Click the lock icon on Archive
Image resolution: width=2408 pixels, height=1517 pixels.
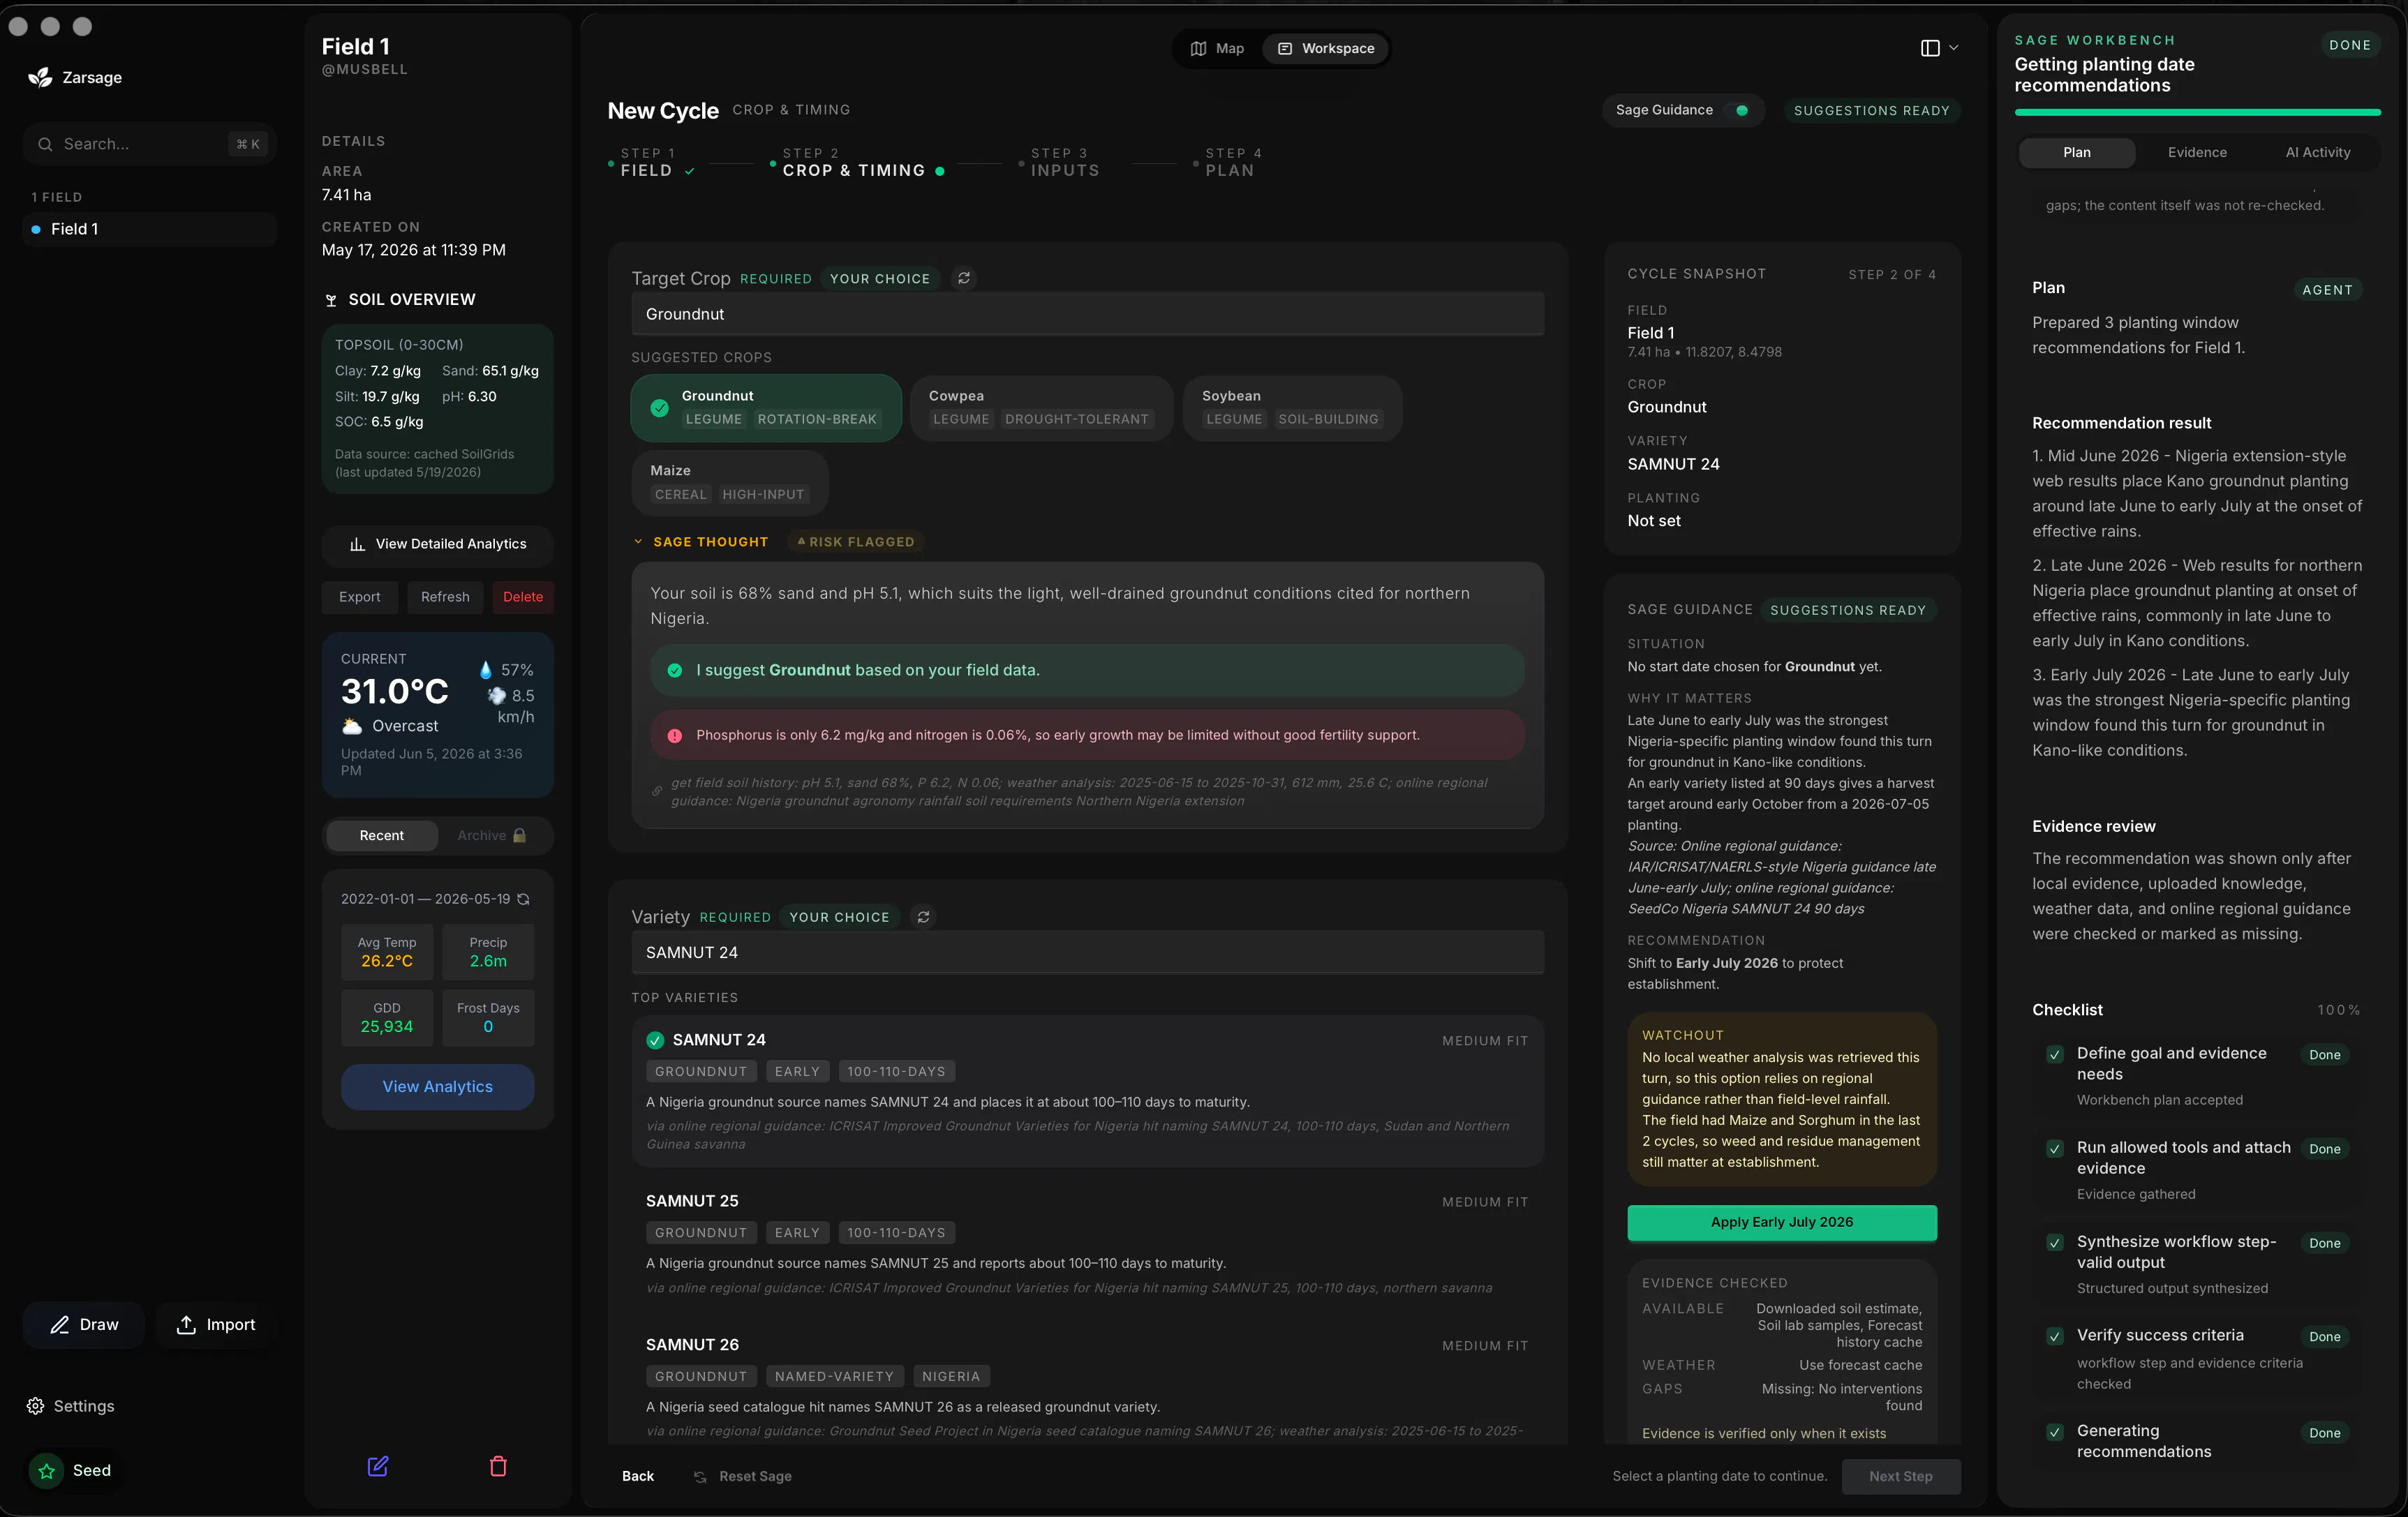click(x=519, y=835)
